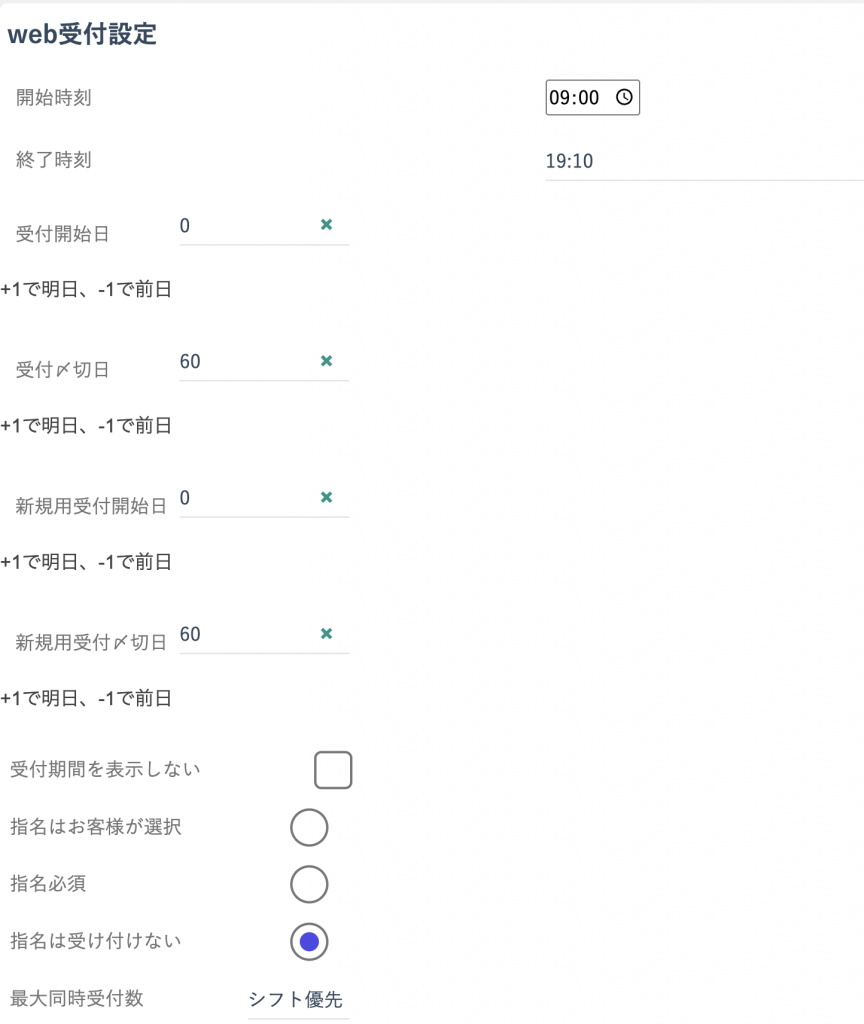This screenshot has width=864, height=1024.
Task: Select the 指名は受け付けない radio button
Action: point(309,942)
